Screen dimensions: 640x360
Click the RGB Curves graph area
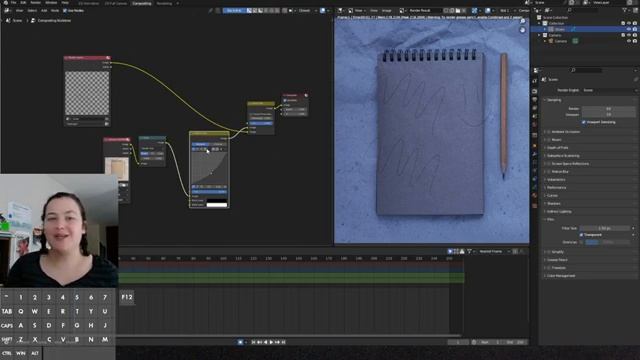pos(209,168)
